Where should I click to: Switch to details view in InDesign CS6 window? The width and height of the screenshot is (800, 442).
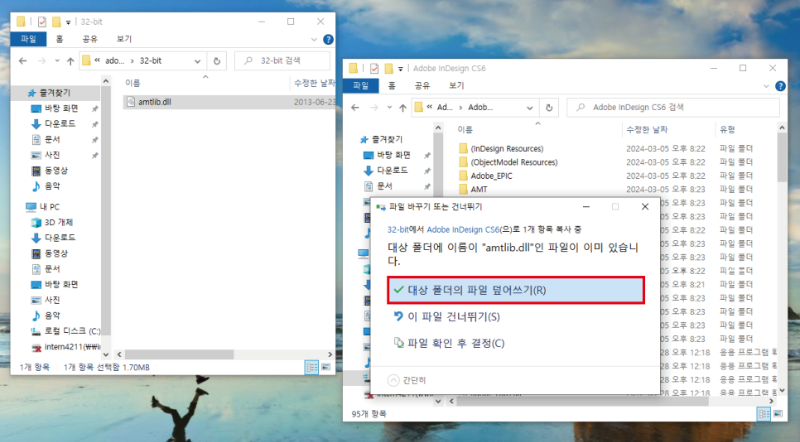click(x=764, y=414)
